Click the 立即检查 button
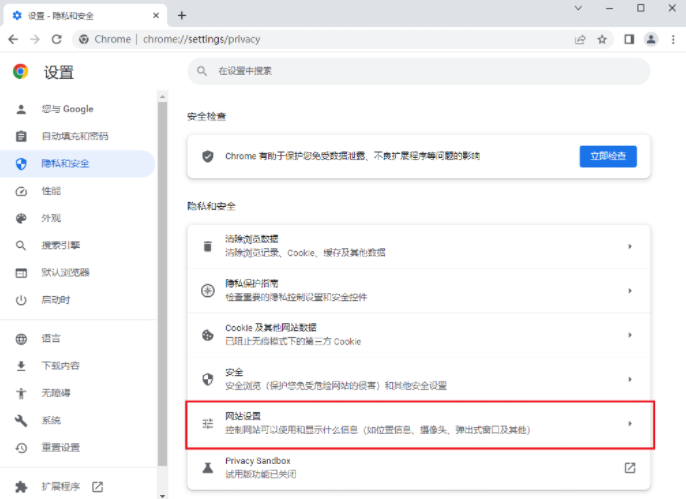 pyautogui.click(x=608, y=156)
